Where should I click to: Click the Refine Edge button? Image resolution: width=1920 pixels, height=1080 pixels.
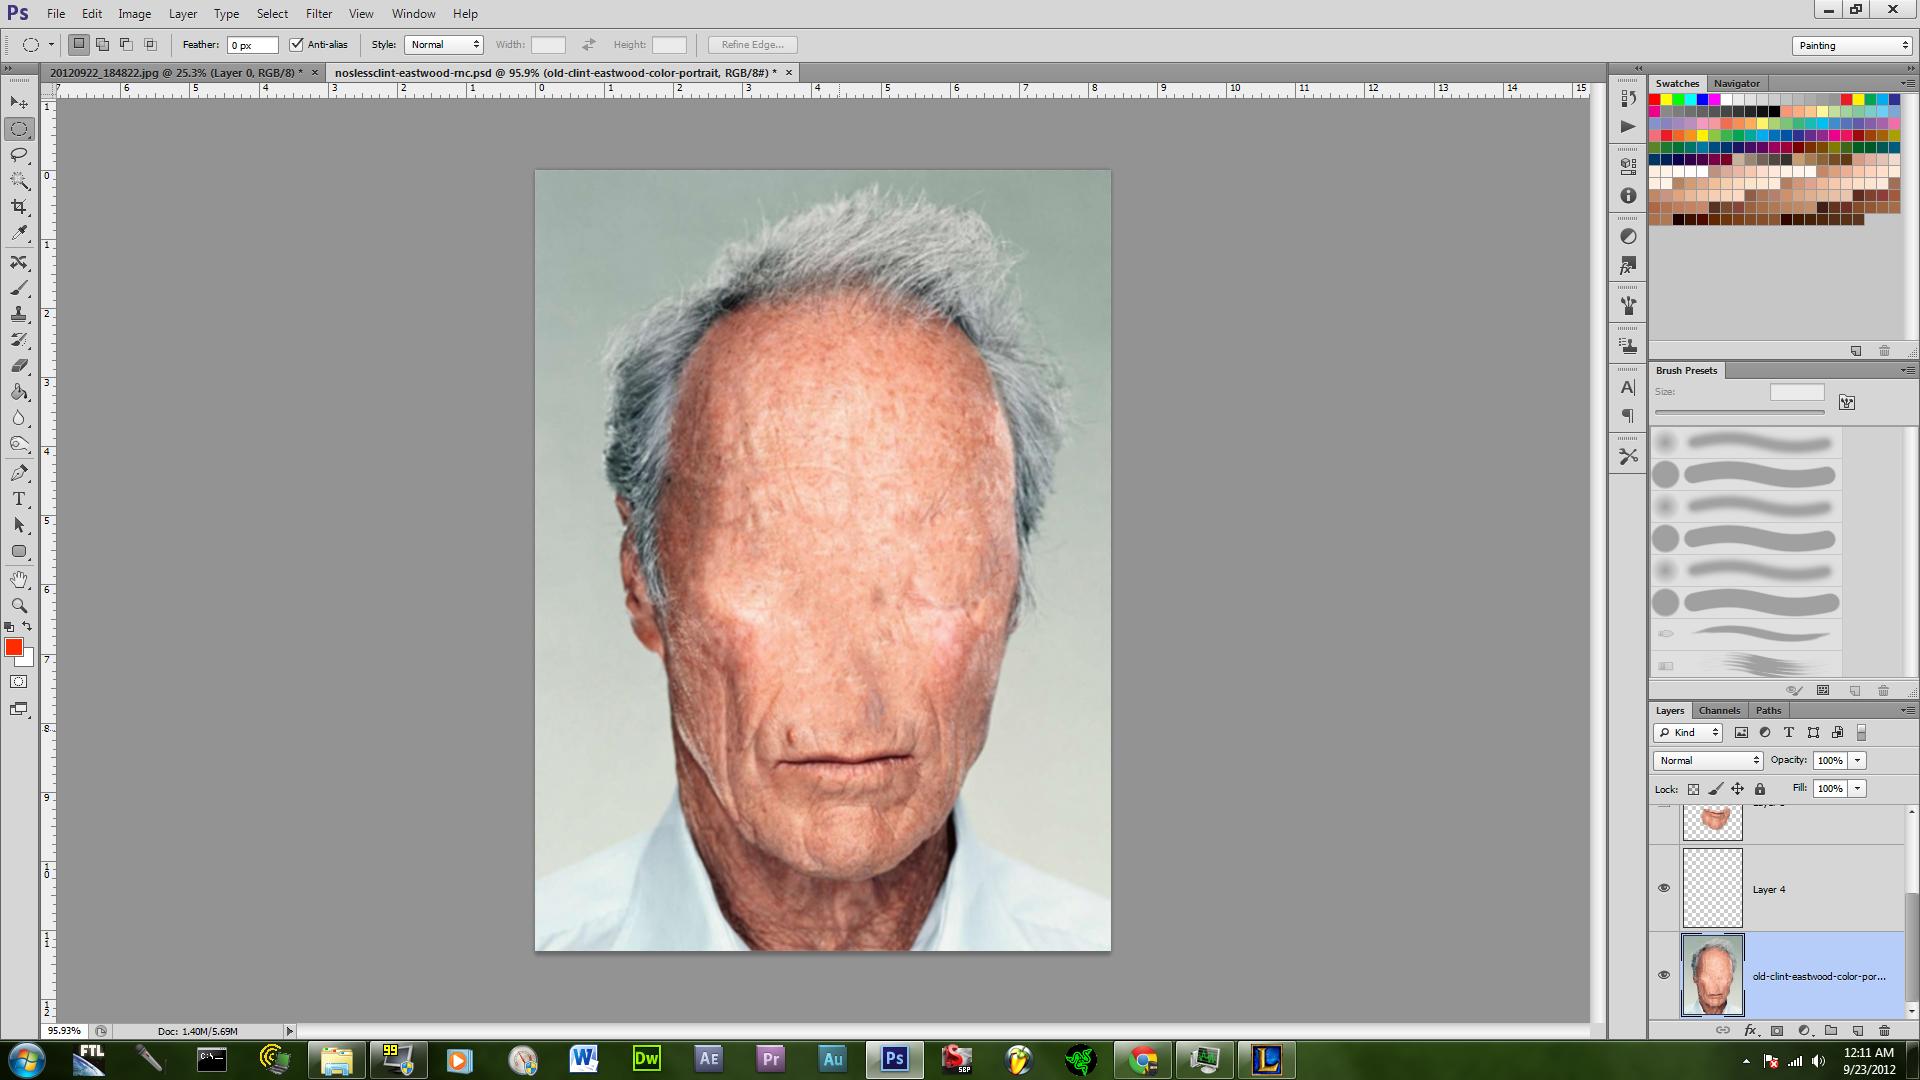point(753,44)
